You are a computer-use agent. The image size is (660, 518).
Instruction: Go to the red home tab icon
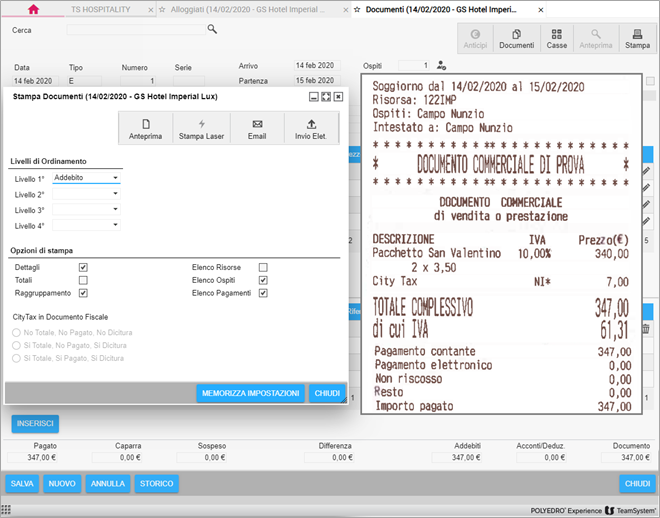pos(33,9)
